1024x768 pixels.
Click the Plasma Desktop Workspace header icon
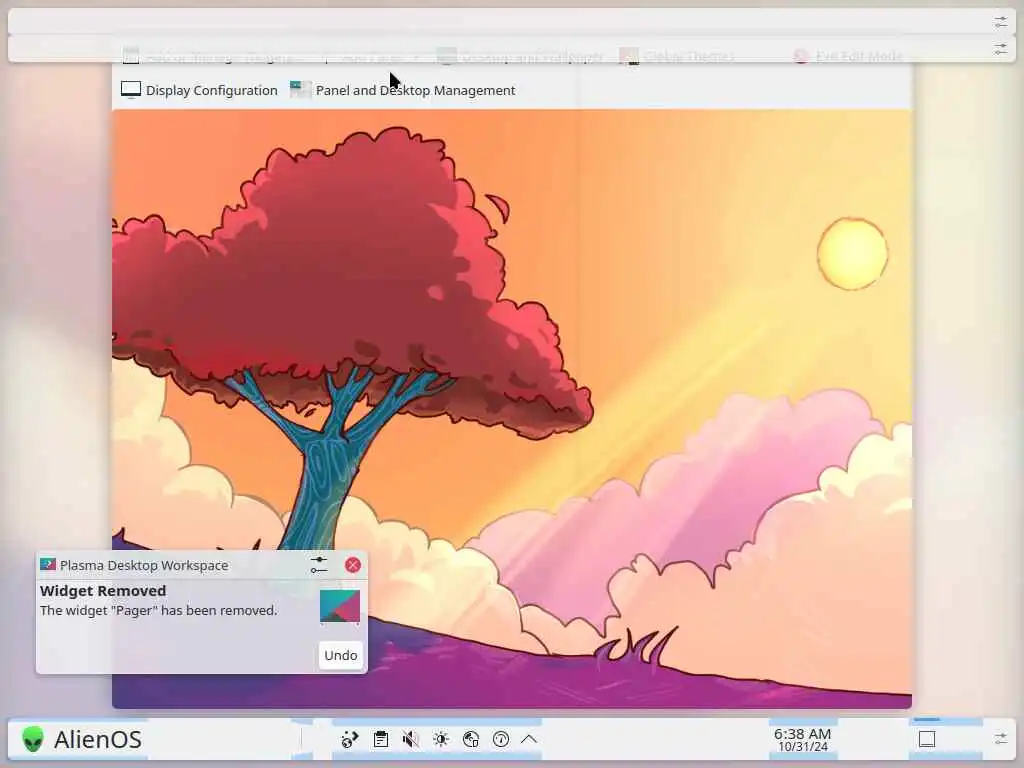(x=48, y=565)
